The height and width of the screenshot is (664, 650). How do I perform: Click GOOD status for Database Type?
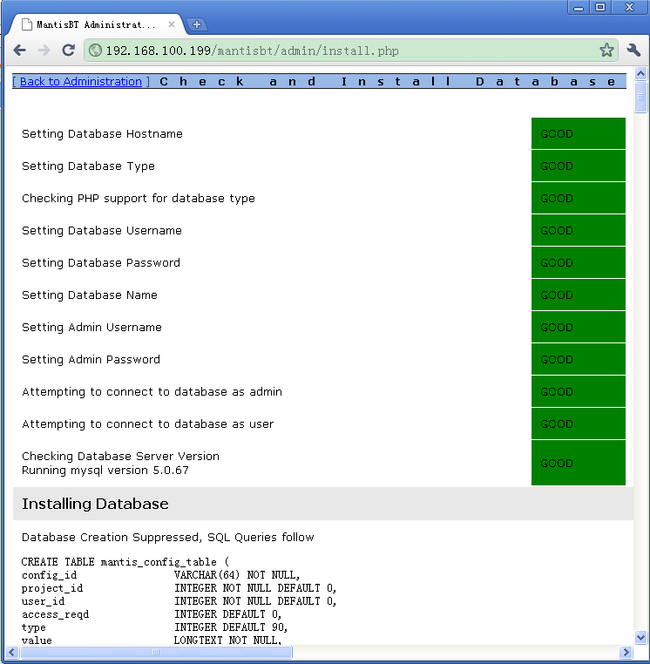pyautogui.click(x=578, y=166)
